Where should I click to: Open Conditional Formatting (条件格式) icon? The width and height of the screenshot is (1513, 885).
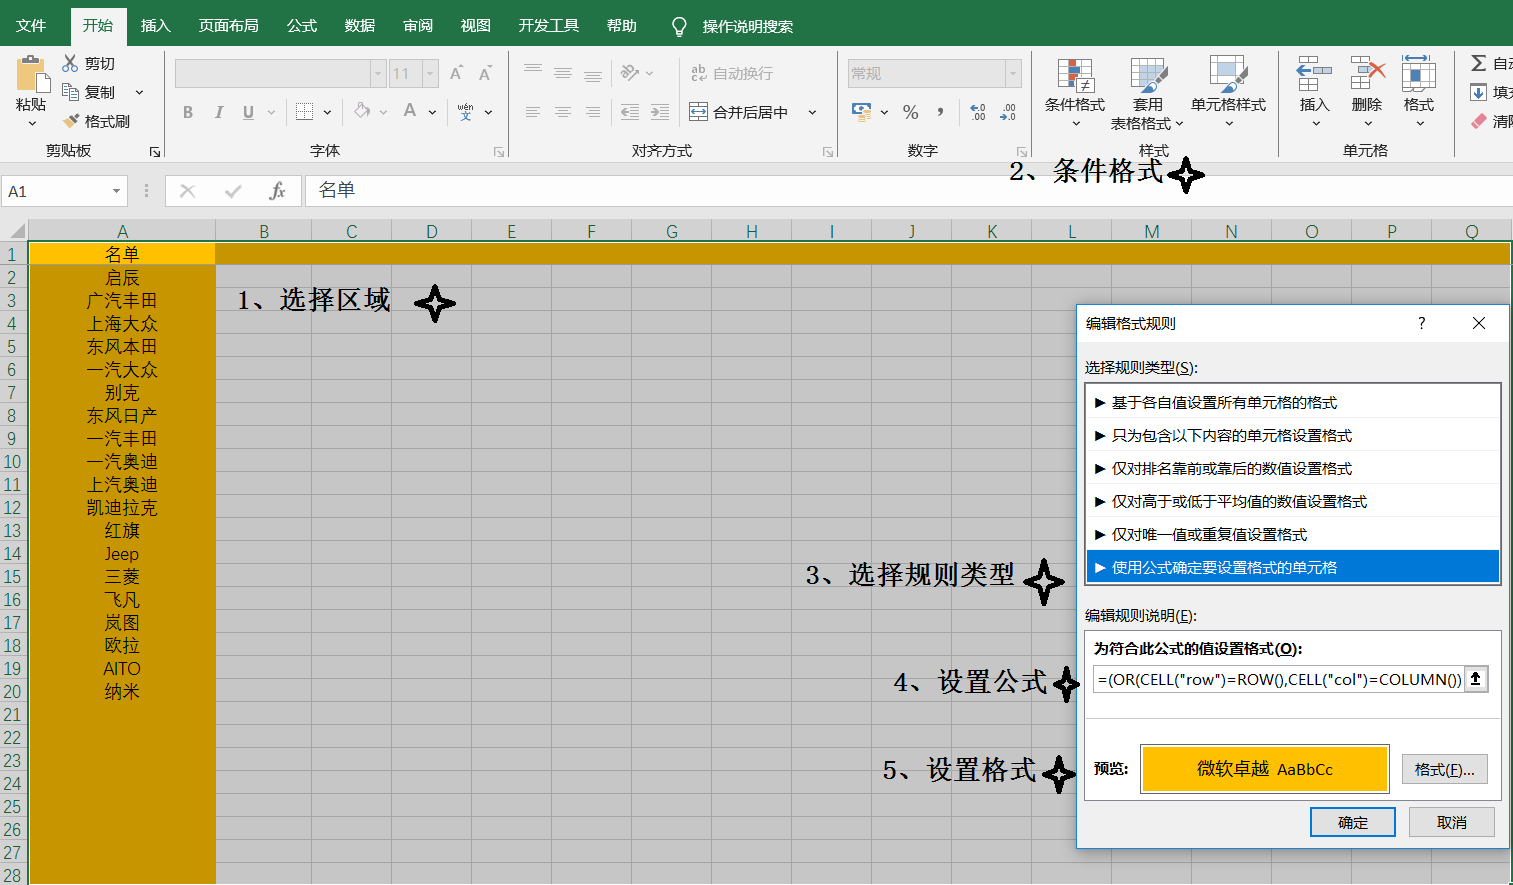(1075, 75)
